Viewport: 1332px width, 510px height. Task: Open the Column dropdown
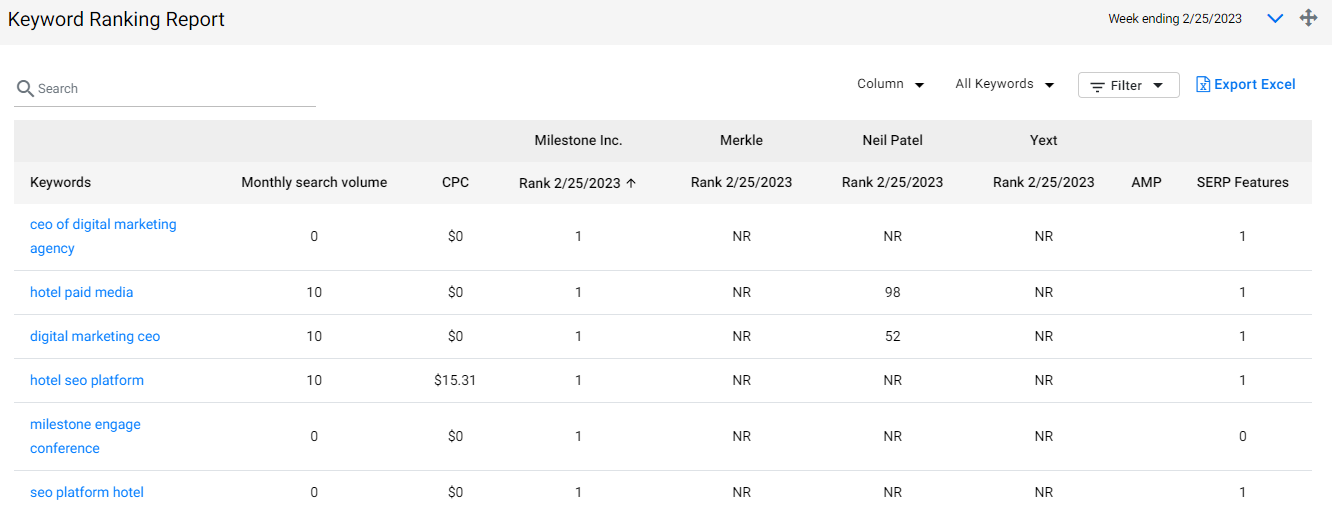(891, 84)
